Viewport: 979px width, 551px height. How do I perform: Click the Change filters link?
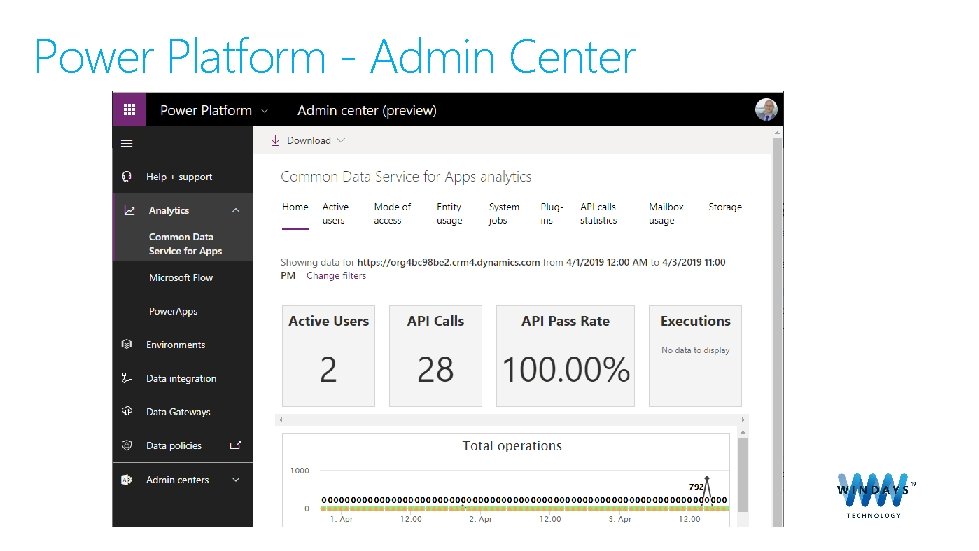click(x=336, y=276)
